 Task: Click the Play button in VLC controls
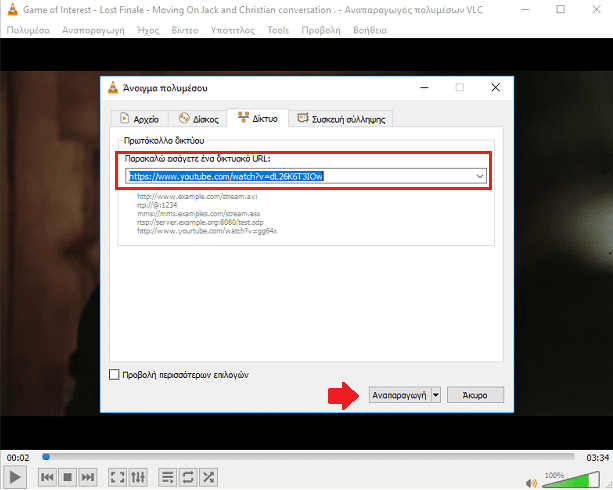click(15, 477)
